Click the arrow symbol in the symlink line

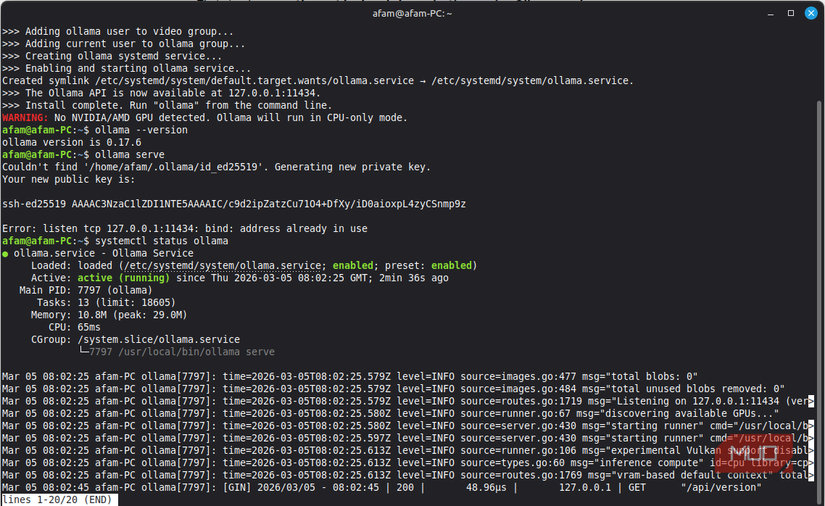422,81
